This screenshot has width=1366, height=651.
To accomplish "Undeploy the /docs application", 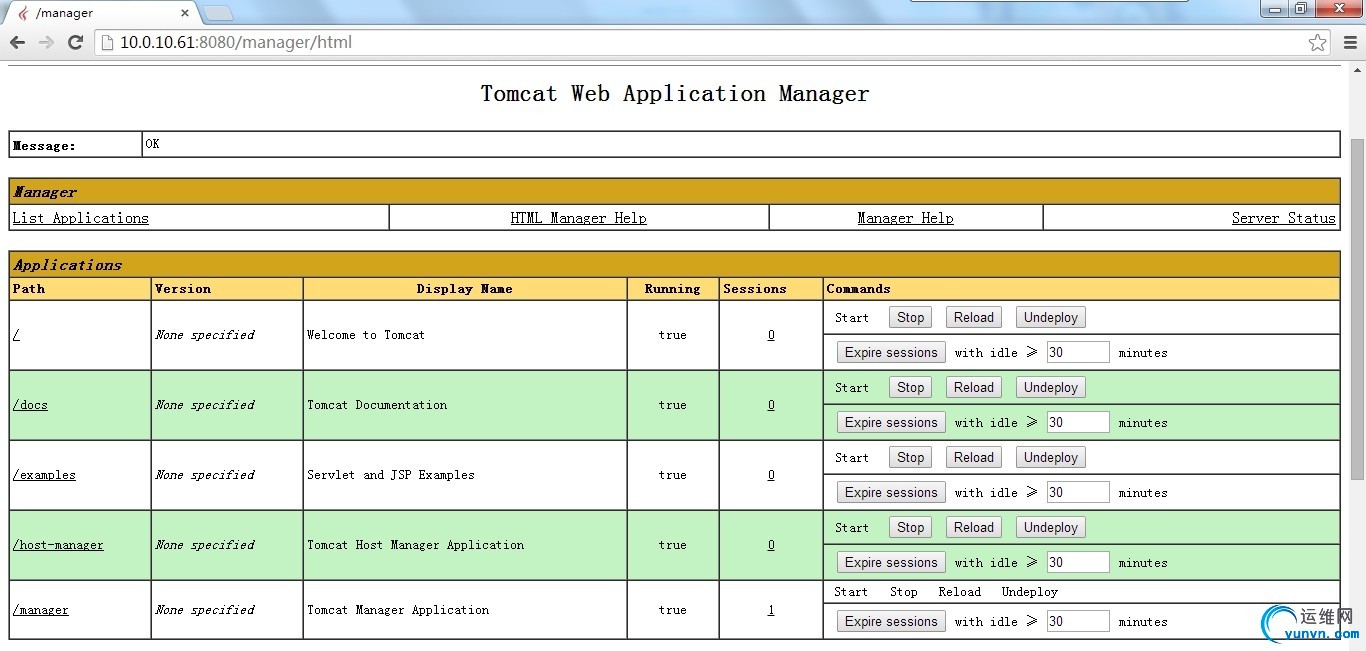I will (1051, 387).
